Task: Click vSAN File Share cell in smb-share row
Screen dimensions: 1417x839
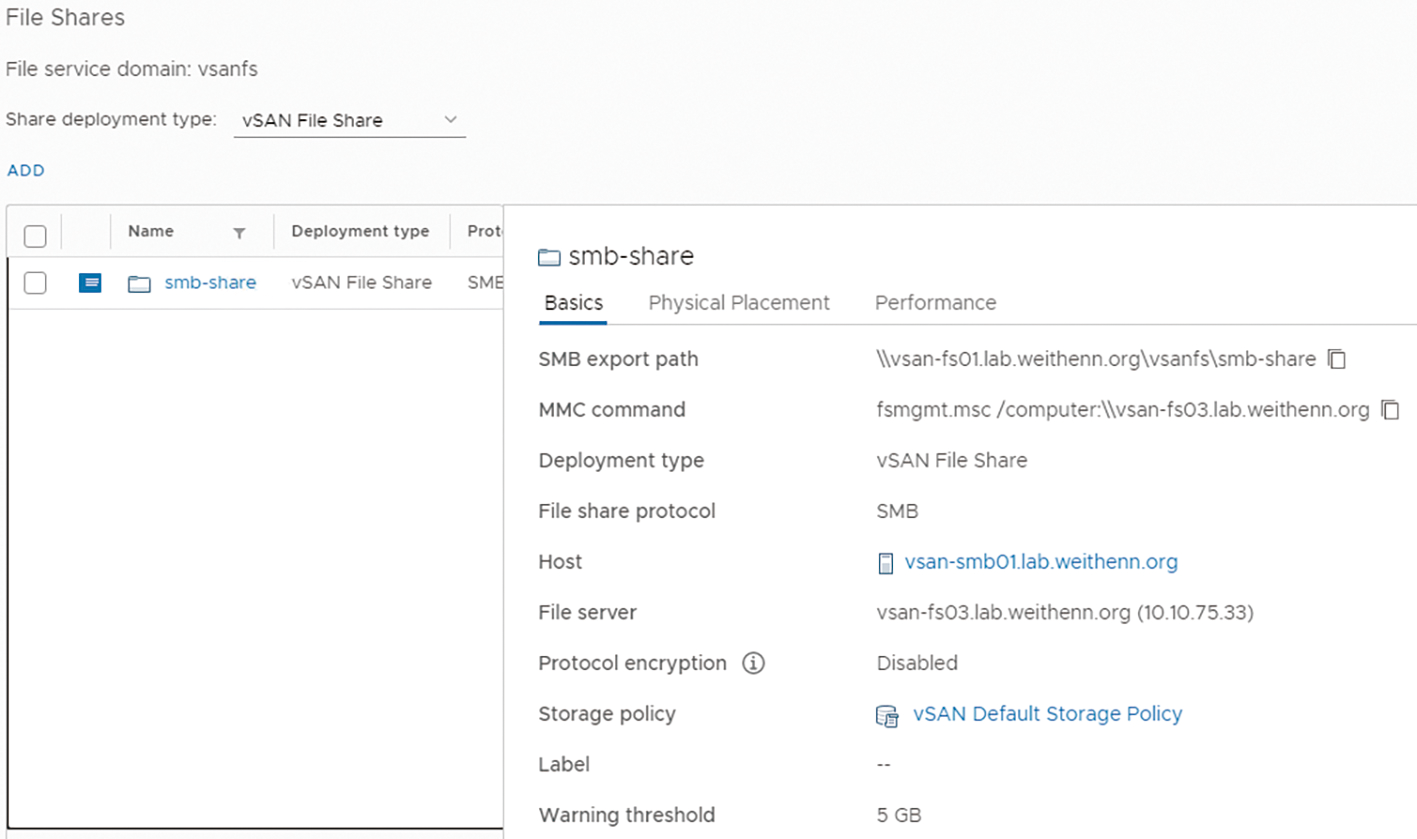Action: (x=362, y=283)
